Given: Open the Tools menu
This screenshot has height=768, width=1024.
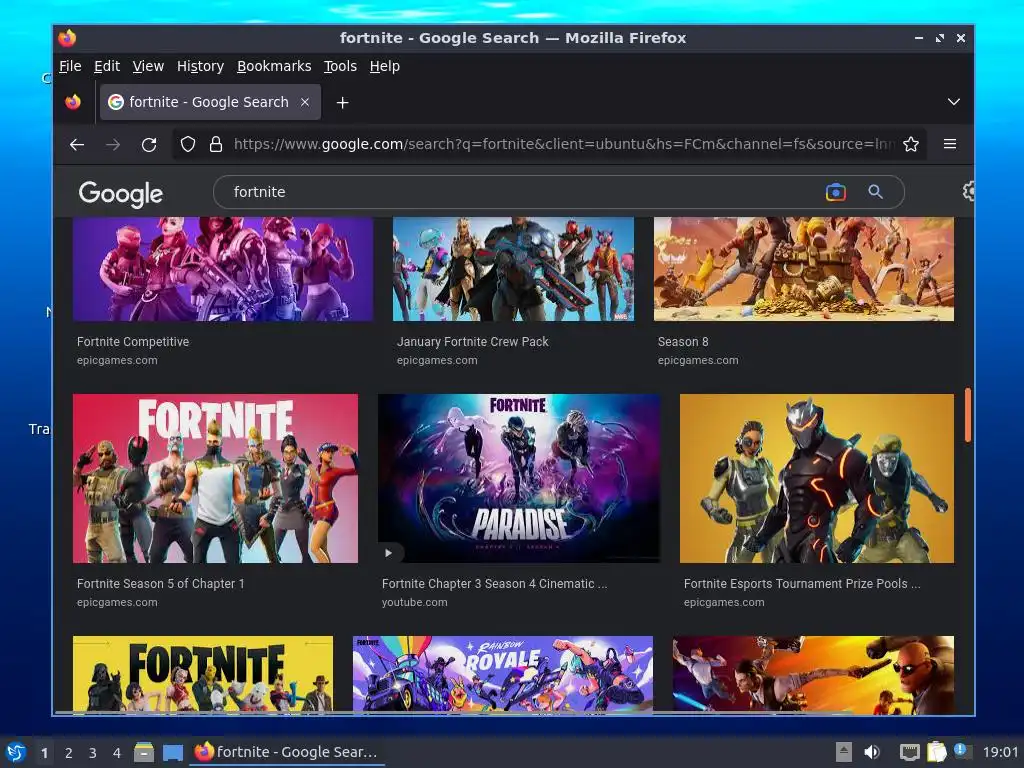Looking at the screenshot, I should pyautogui.click(x=340, y=66).
